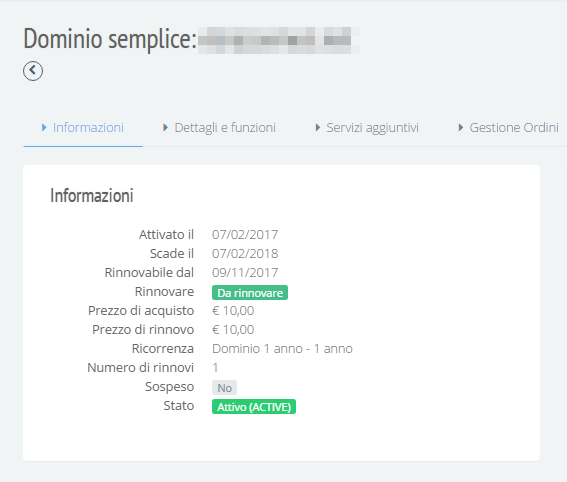Image resolution: width=567 pixels, height=482 pixels.
Task: Click the green Da rinnovare badge
Action: [x=250, y=293]
